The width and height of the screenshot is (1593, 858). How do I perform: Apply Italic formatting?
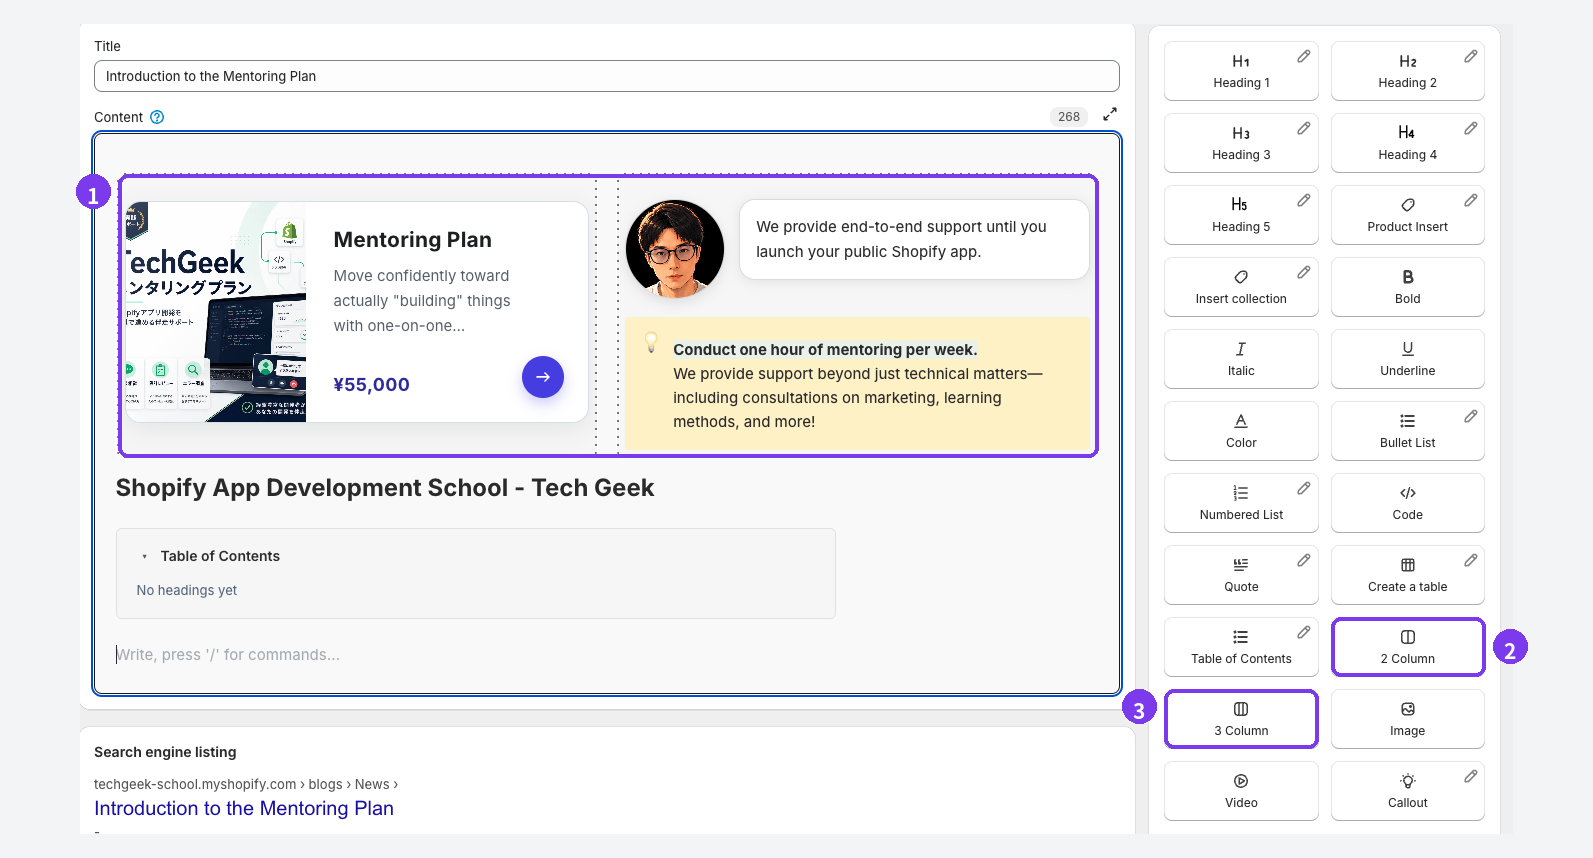tap(1241, 359)
